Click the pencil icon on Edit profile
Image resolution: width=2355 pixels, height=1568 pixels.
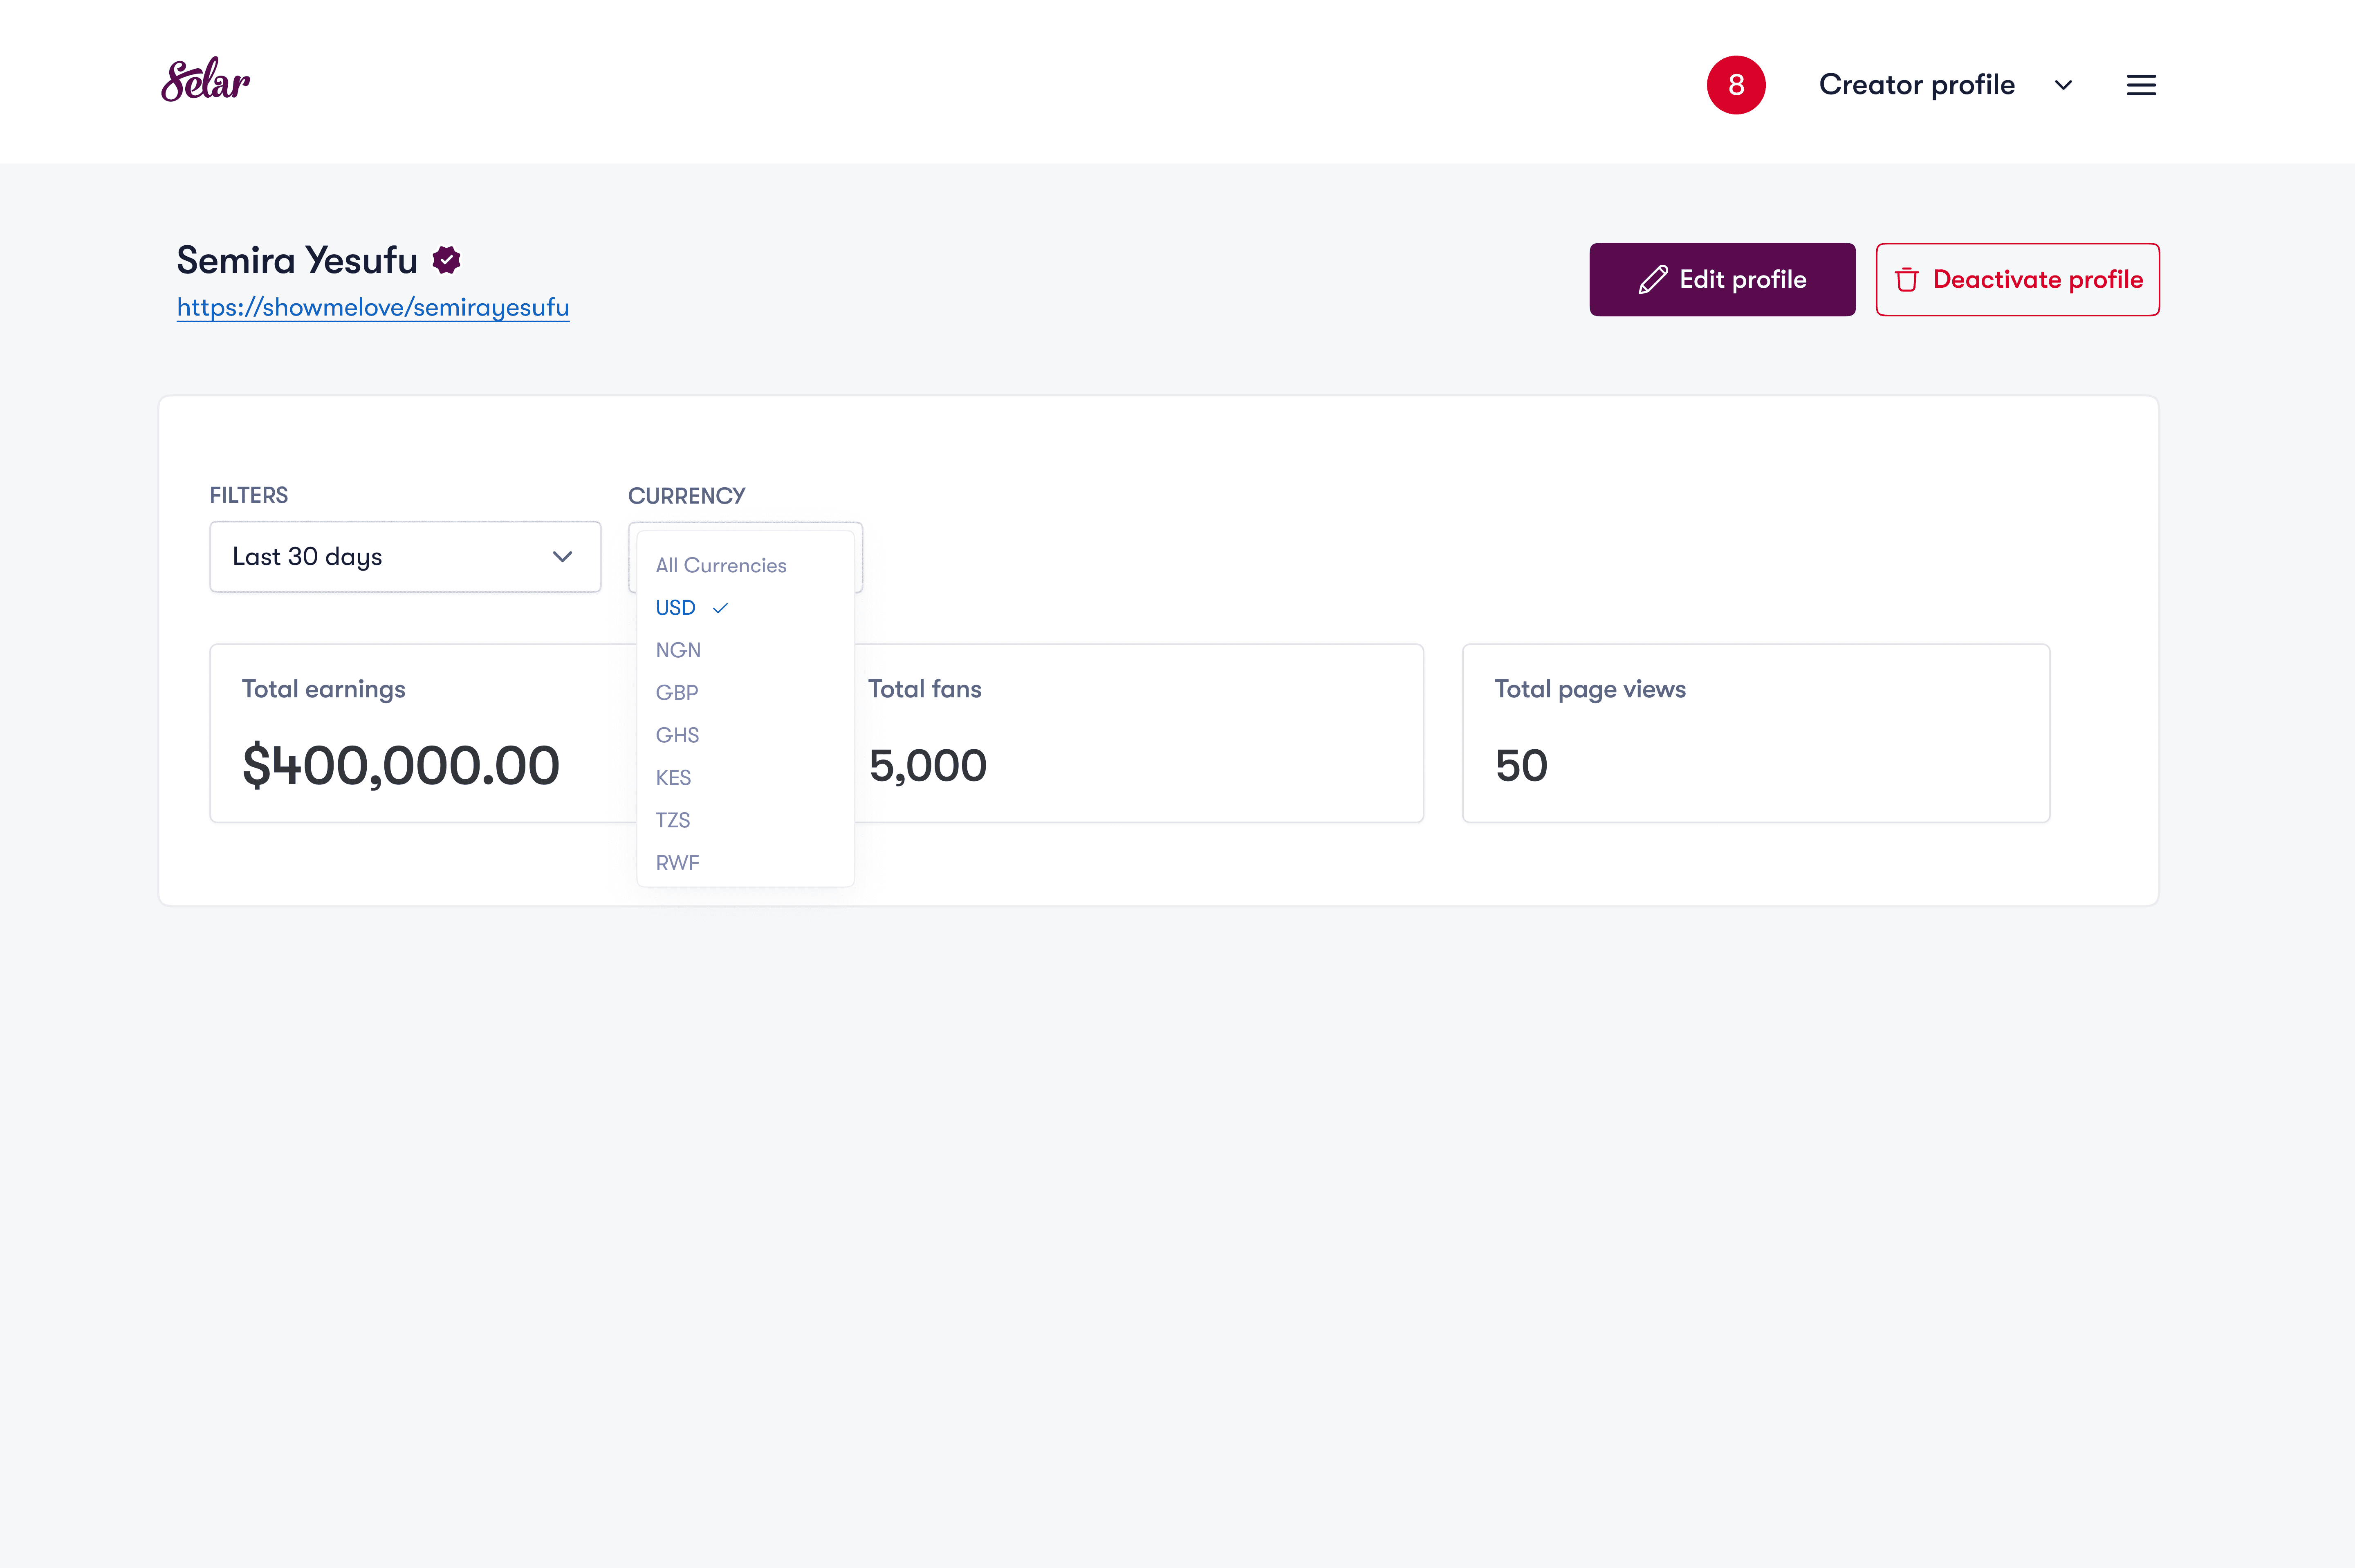coord(1652,280)
